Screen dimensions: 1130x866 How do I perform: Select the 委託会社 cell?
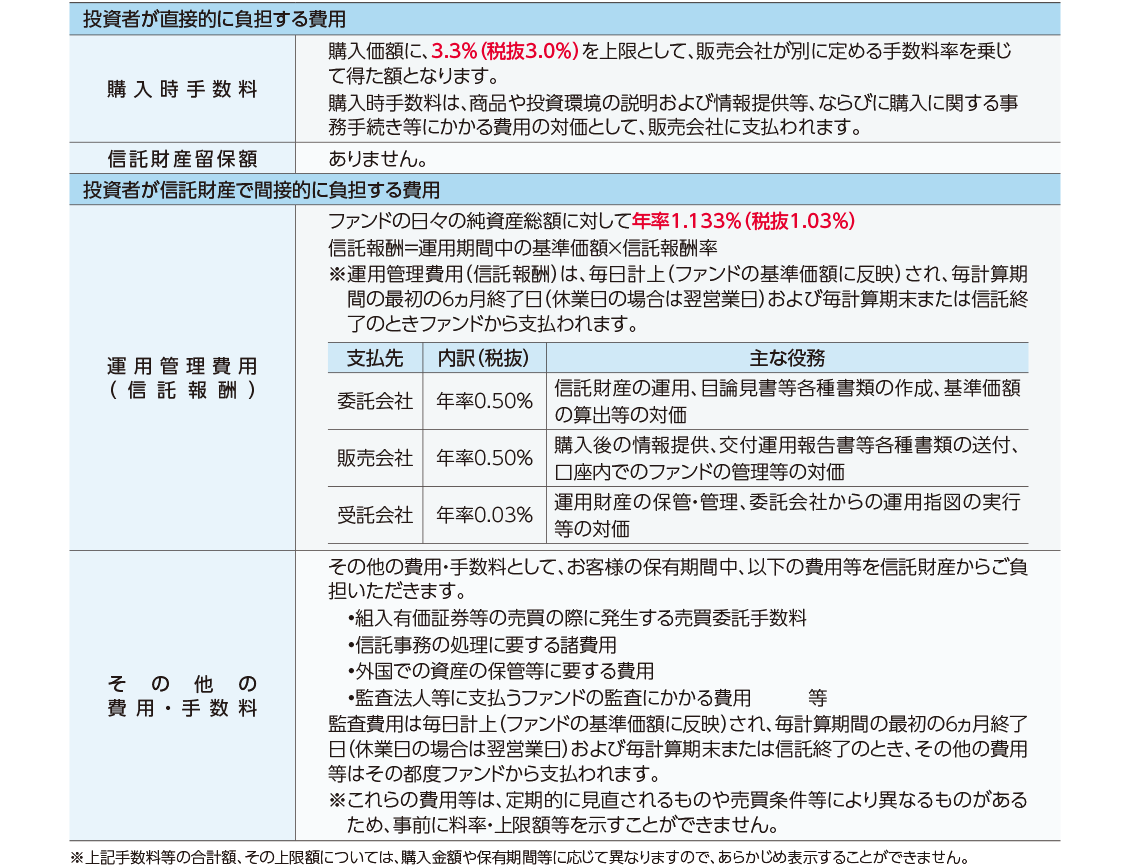(x=375, y=401)
